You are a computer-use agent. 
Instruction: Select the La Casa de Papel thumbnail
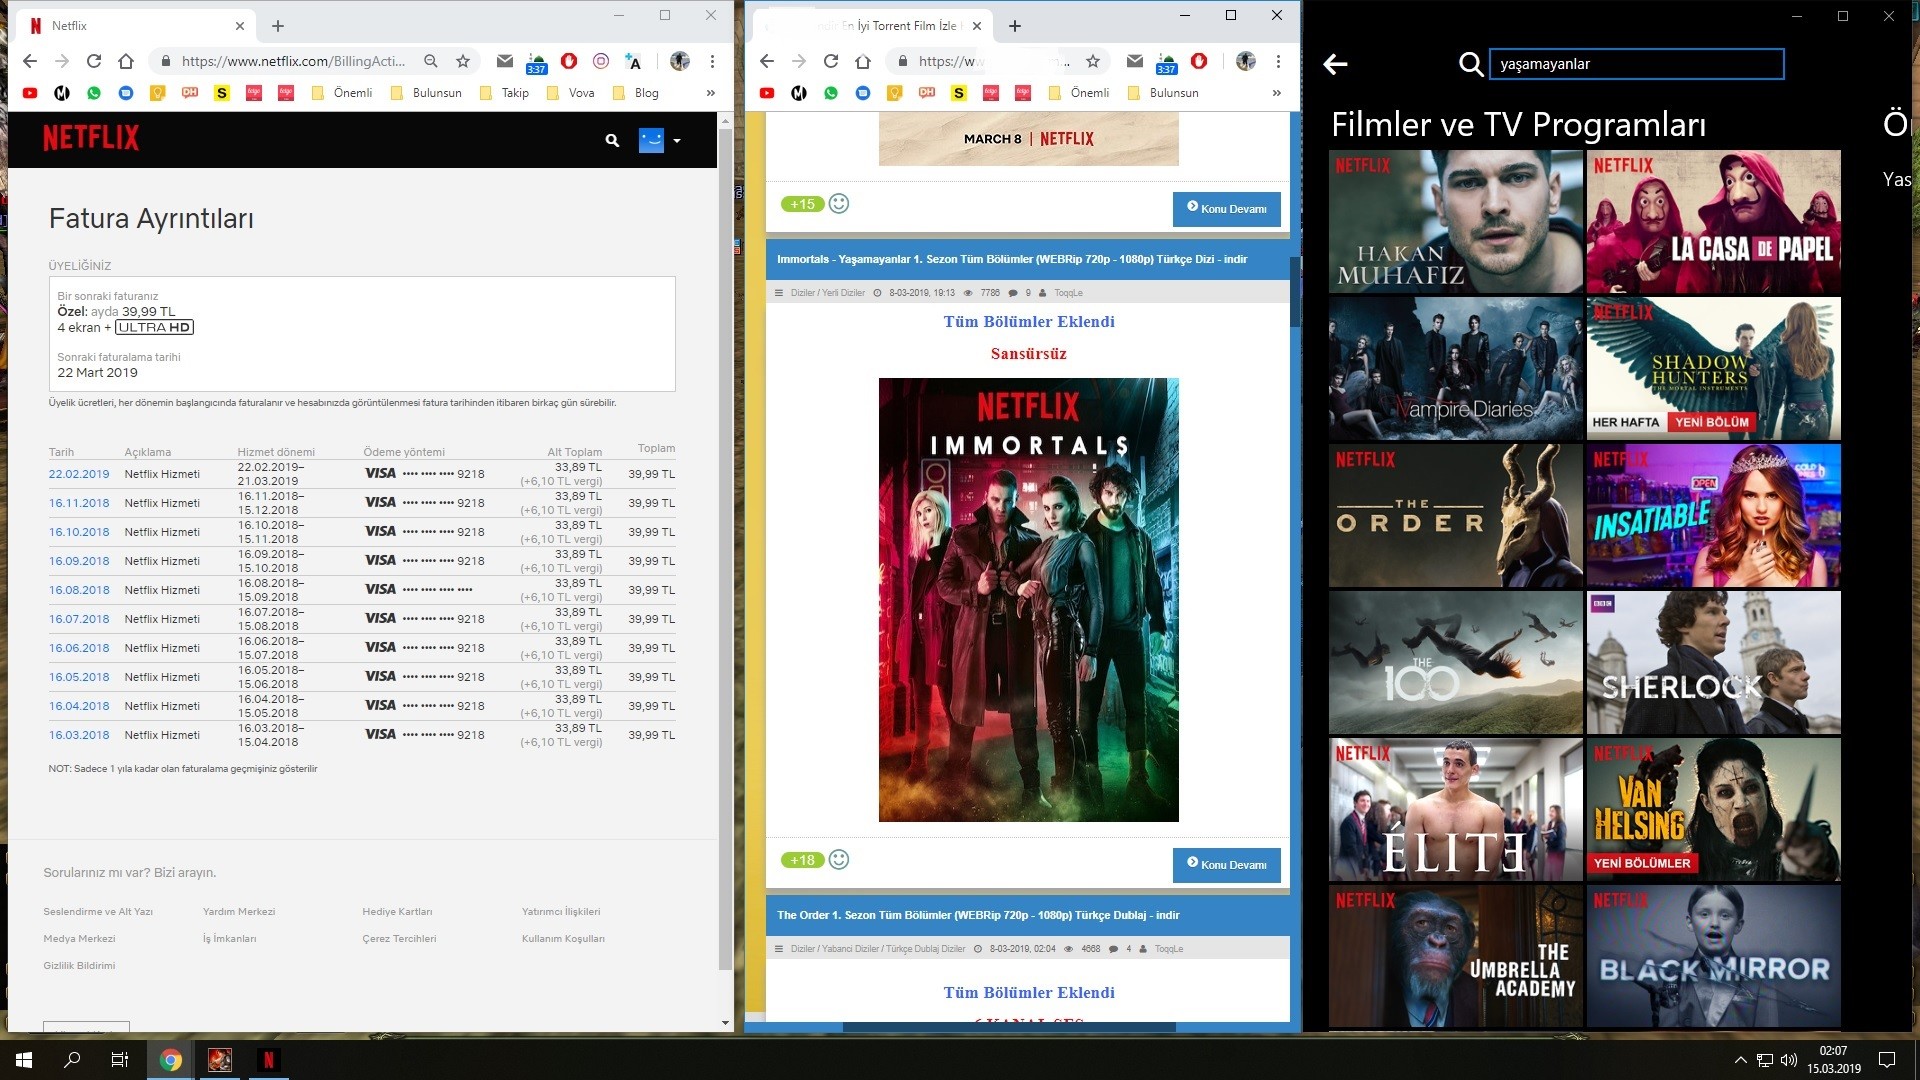click(x=1713, y=222)
